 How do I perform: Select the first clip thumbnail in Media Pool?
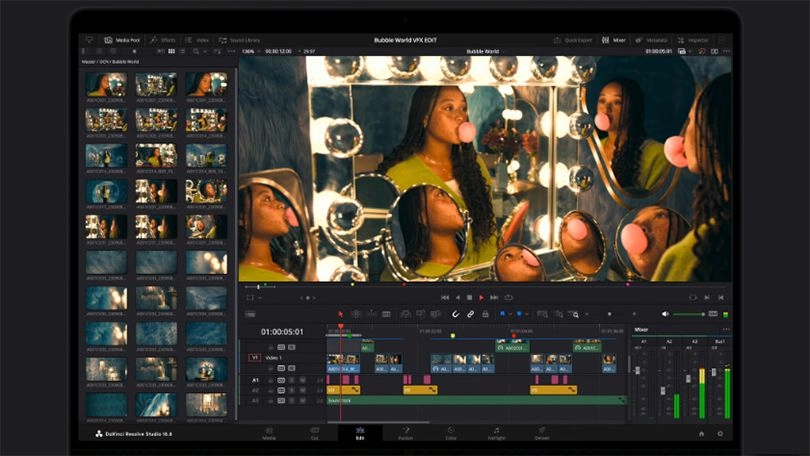(106, 85)
